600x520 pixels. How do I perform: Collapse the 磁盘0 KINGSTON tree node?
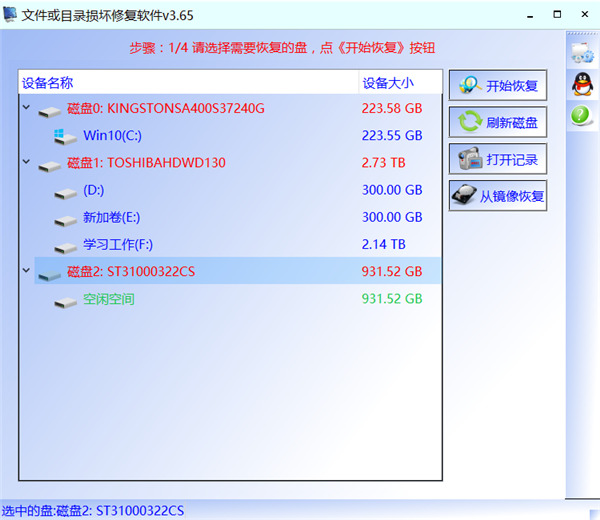[x=26, y=107]
